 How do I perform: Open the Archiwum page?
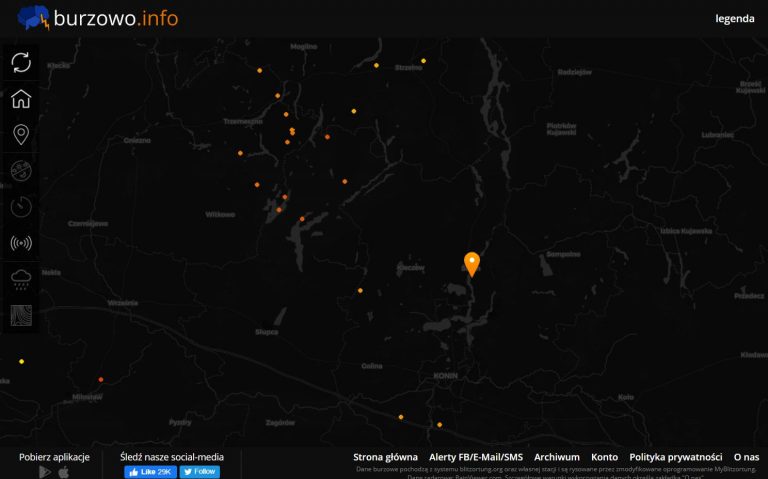coord(557,457)
